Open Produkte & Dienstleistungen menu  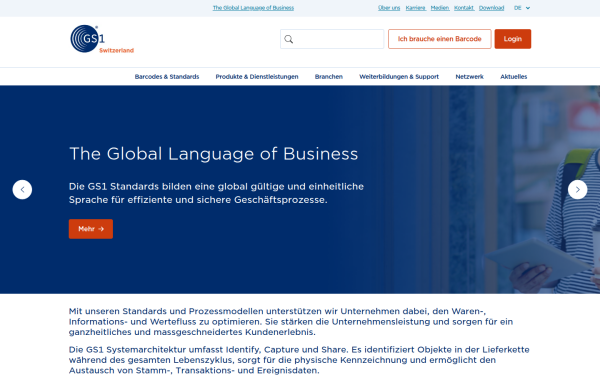pos(257,77)
